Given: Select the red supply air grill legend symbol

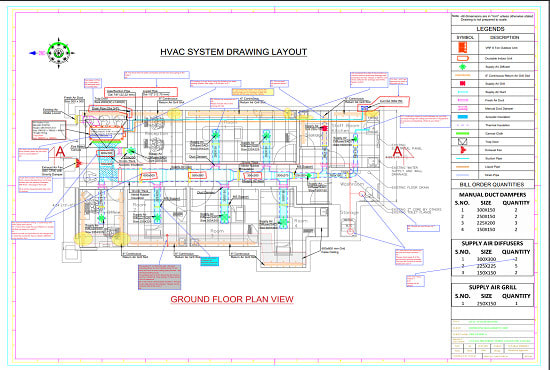Looking at the screenshot, I should click(463, 83).
